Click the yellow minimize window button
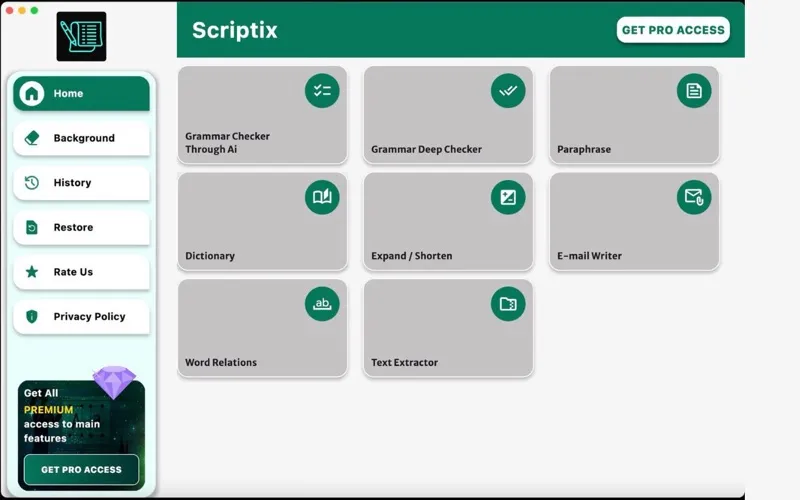The width and height of the screenshot is (800, 500). pyautogui.click(x=22, y=10)
